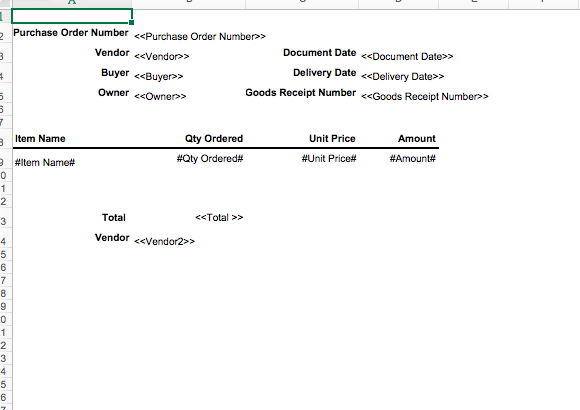Viewport: 580px width, 410px height.
Task: Select the Purchase Order Number label cell
Action: [71, 33]
